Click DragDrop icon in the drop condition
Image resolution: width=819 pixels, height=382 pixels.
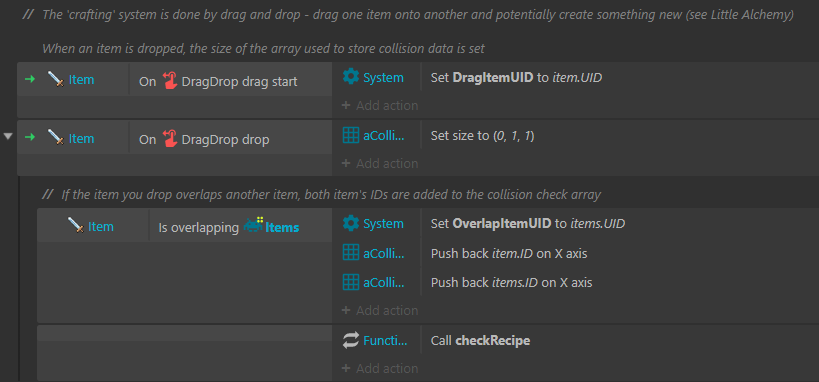(x=170, y=139)
